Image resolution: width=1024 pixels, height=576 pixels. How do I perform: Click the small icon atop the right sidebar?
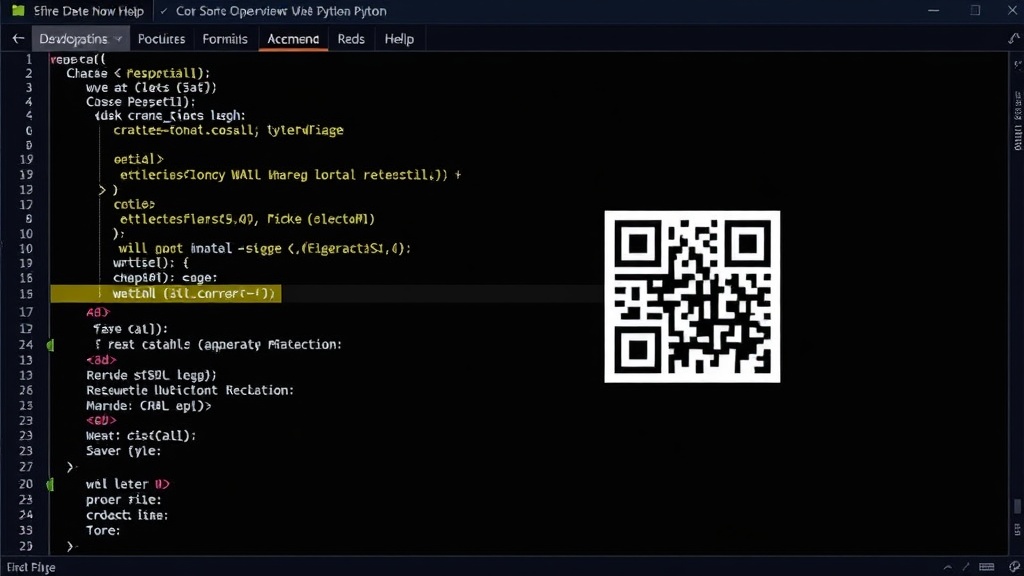[1017, 65]
